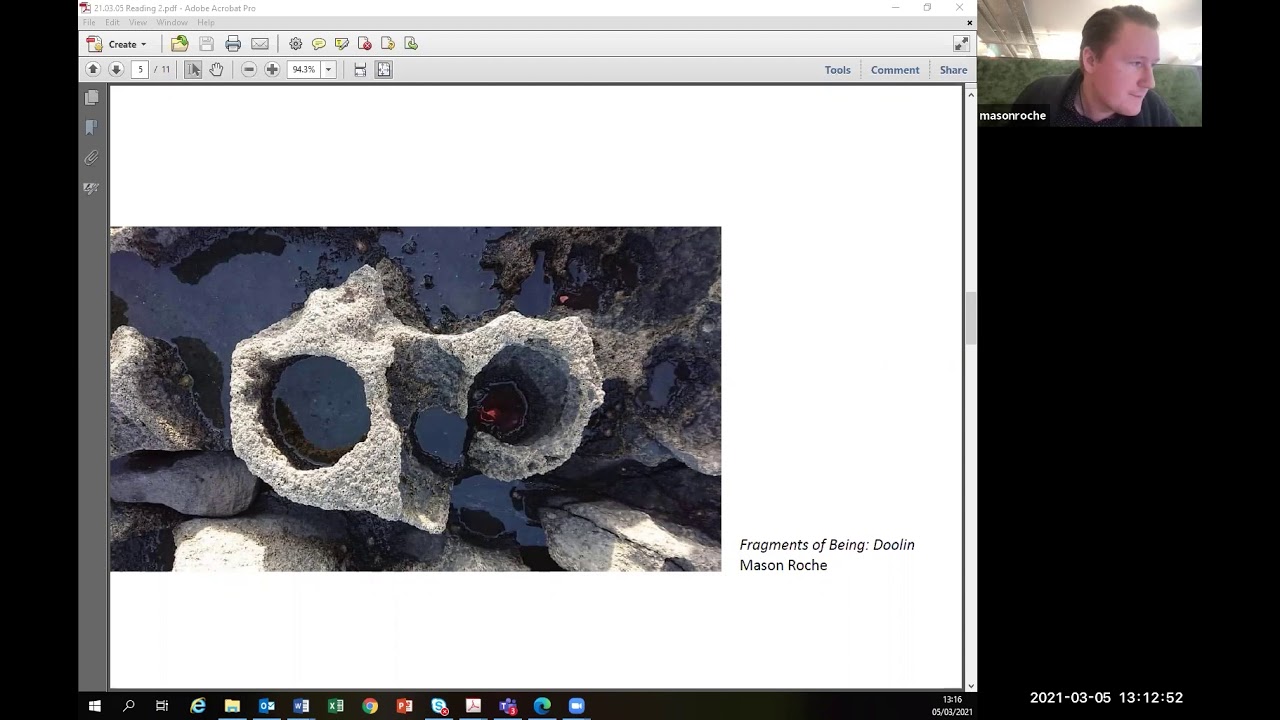Toggle scrolling mode fit width icon

[x=360, y=69]
